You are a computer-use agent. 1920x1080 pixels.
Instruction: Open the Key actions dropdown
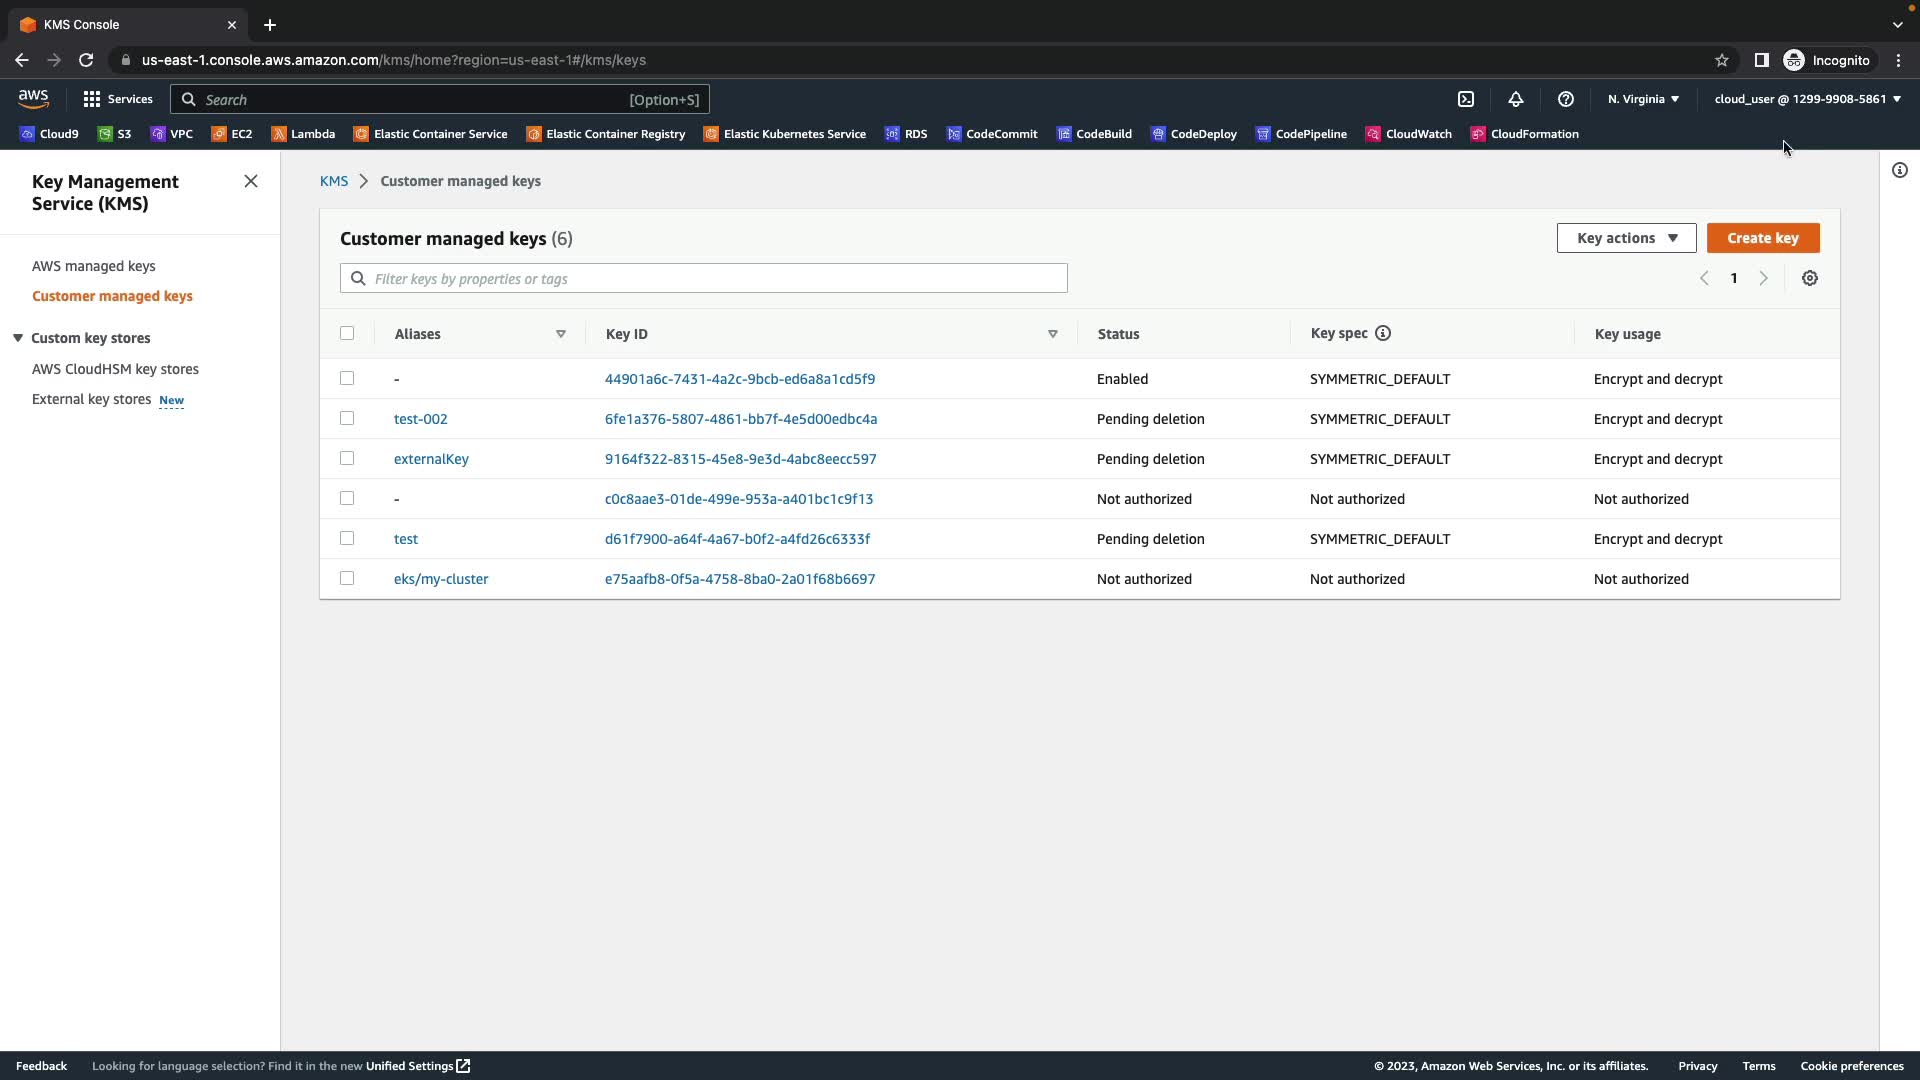click(x=1625, y=238)
